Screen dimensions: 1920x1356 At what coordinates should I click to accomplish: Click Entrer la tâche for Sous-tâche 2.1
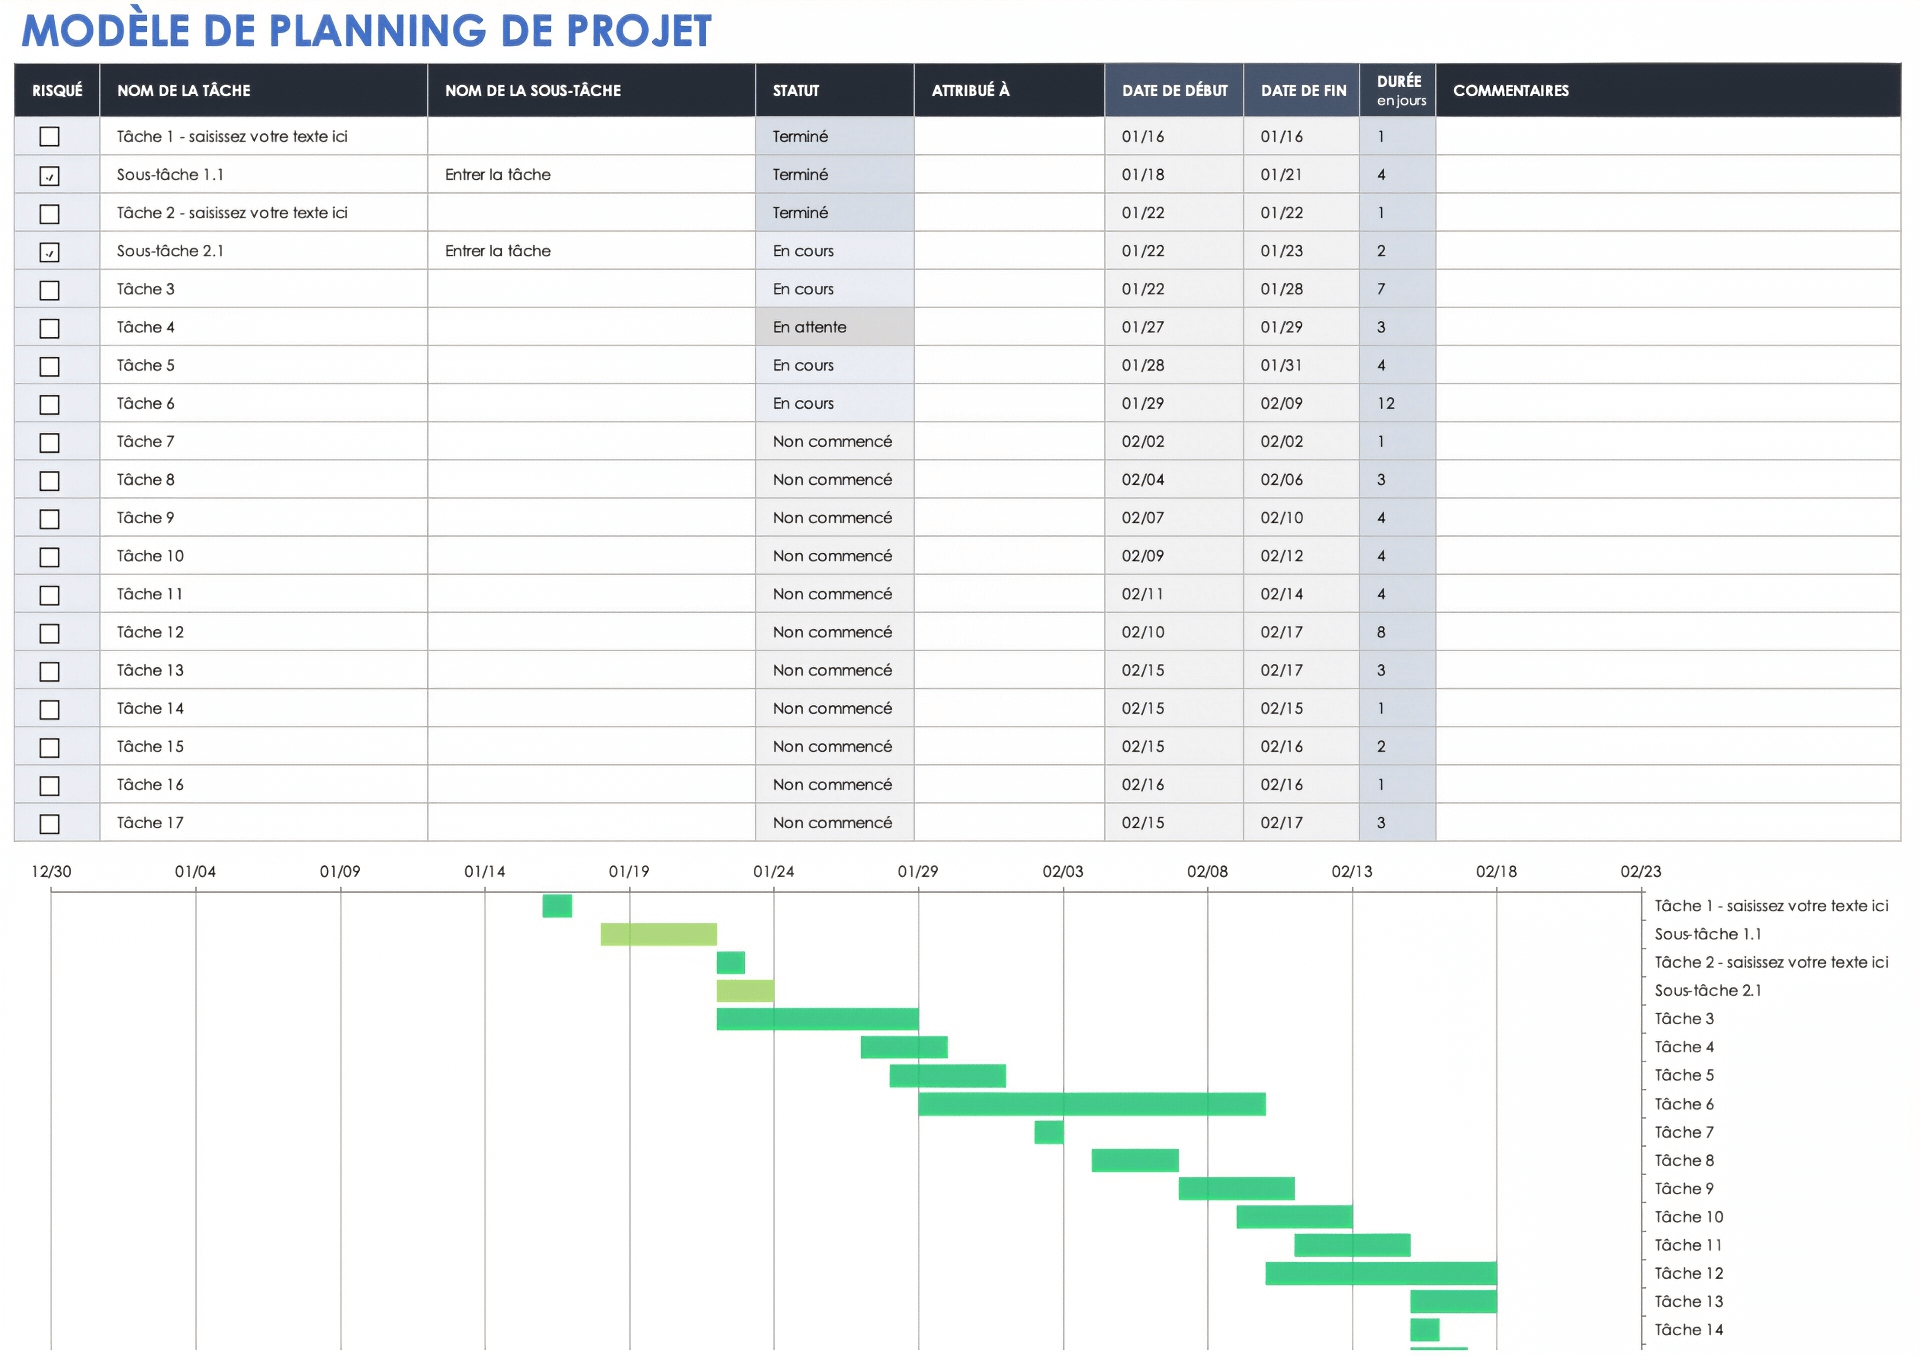point(591,251)
